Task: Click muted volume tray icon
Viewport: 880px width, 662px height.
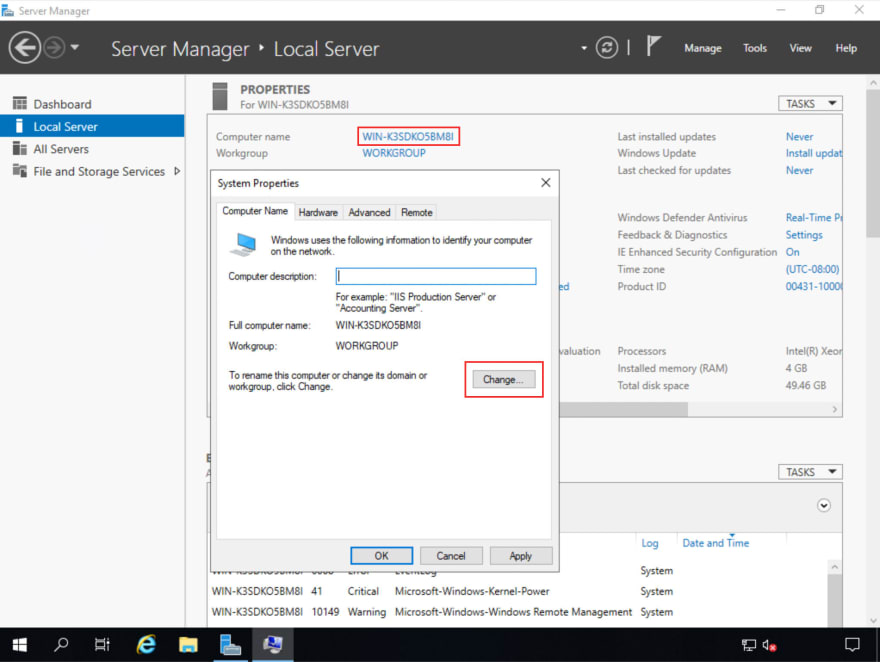Action: point(769,645)
